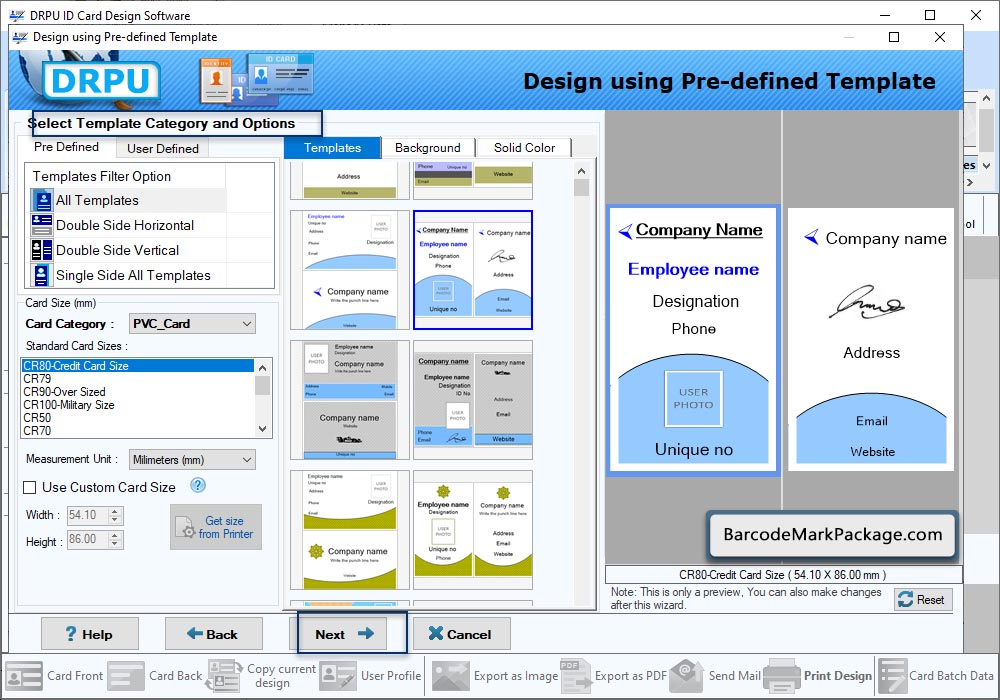Click the Height input field
The width and height of the screenshot is (1000, 700).
pyautogui.click(x=87, y=539)
